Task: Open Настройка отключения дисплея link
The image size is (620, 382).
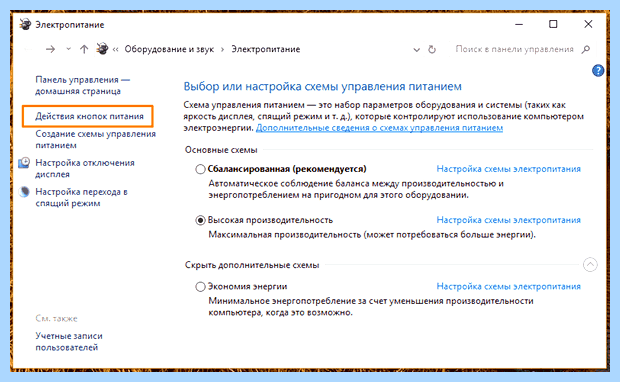Action: click(85, 168)
